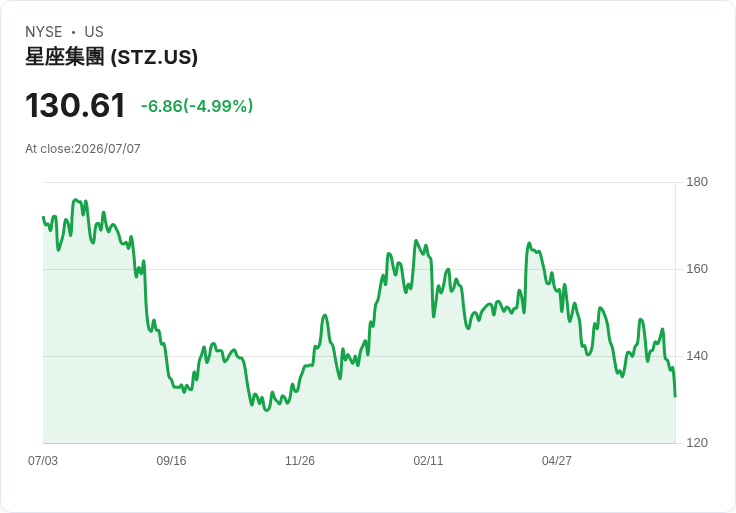Image resolution: width=736 pixels, height=513 pixels.
Task: Click the 140 price axis label
Action: [697, 356]
